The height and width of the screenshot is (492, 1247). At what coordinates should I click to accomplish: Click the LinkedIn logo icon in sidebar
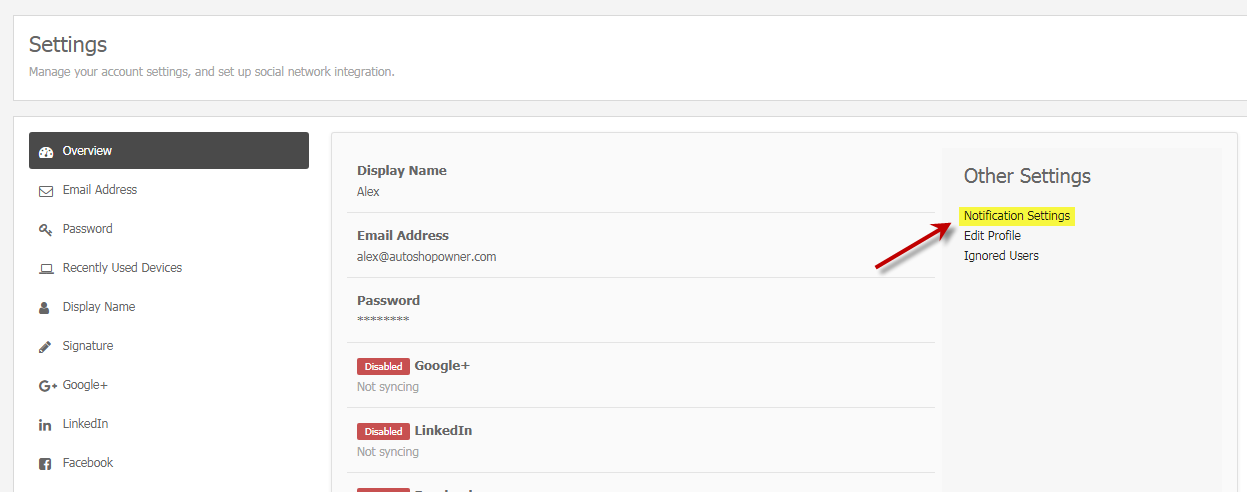(45, 425)
